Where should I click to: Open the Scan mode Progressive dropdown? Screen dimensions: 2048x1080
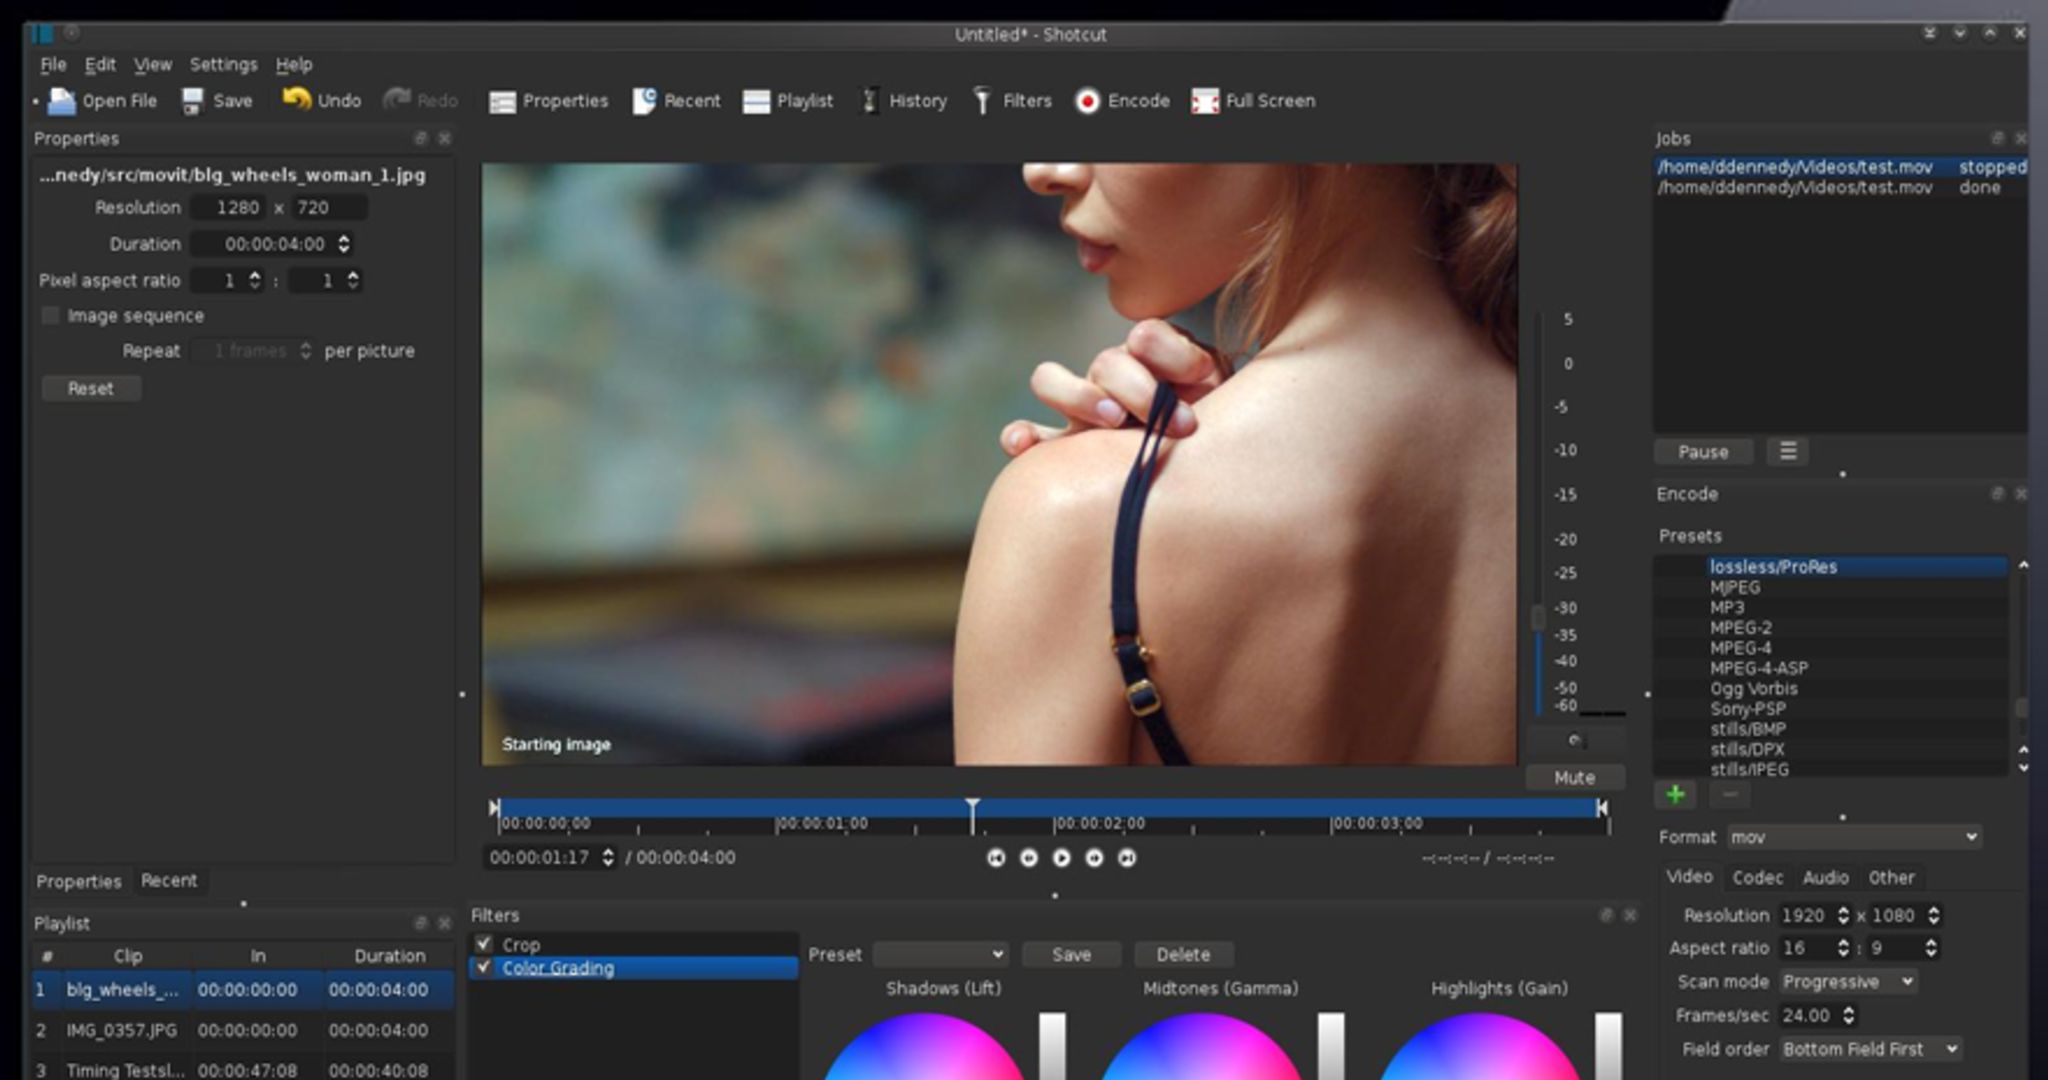pyautogui.click(x=1848, y=982)
